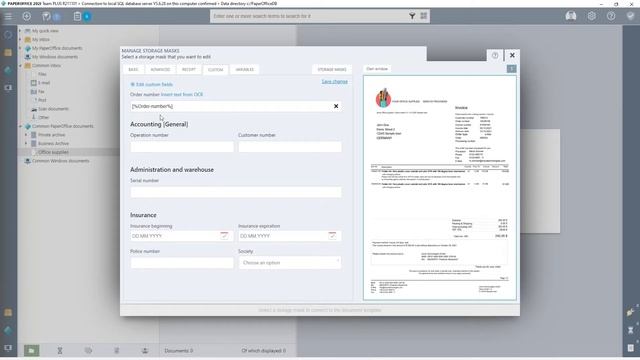Viewport: 640px width, 360px height.
Task: Click the invoice document preview
Action: click(440, 188)
